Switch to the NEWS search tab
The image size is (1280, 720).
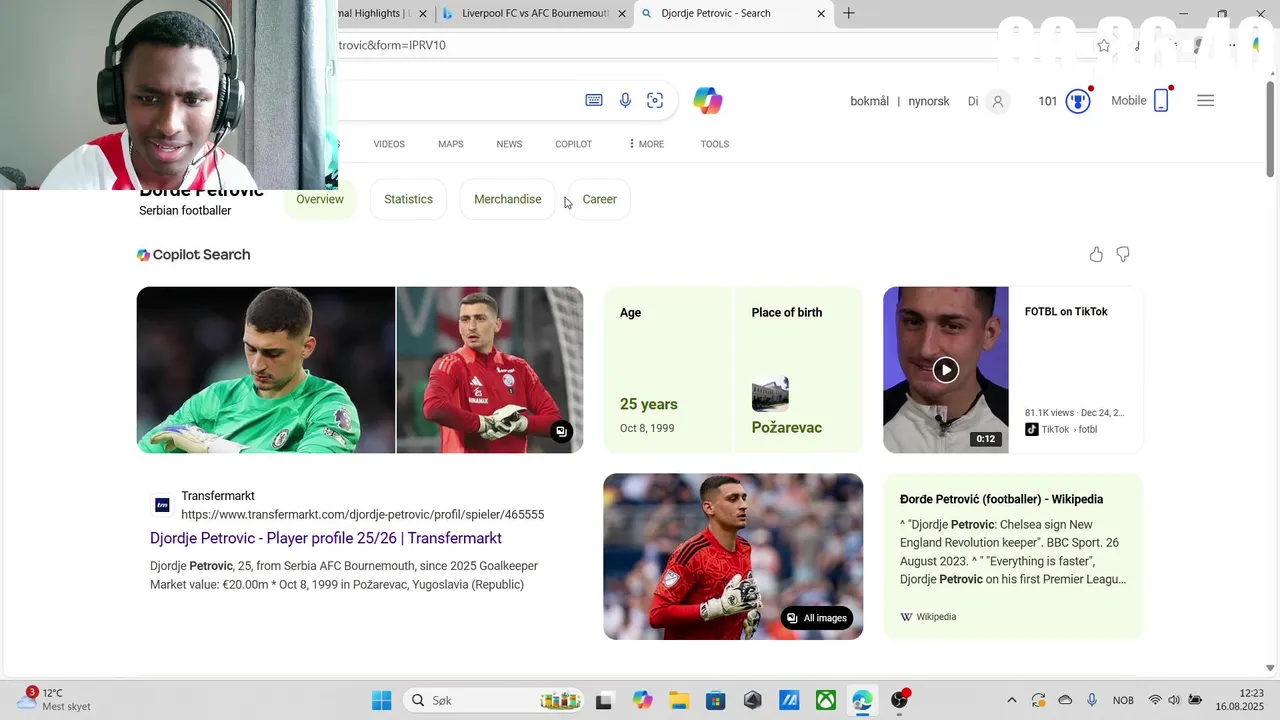[509, 144]
